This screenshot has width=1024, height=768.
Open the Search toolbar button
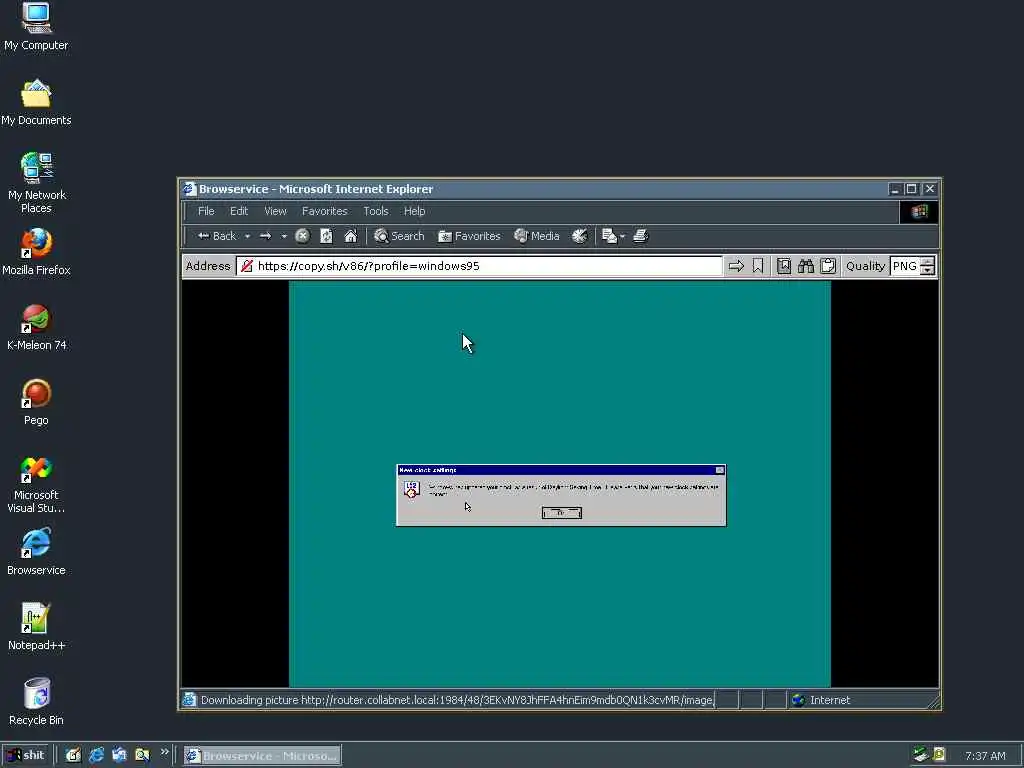[x=399, y=236]
